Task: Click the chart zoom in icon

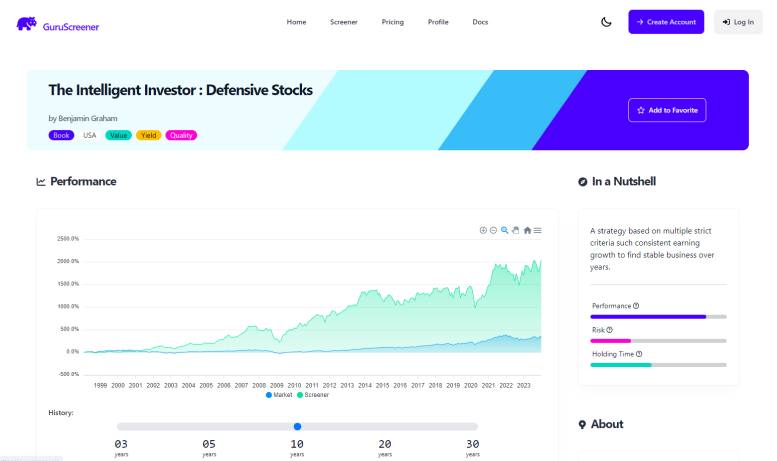Action: pos(483,230)
